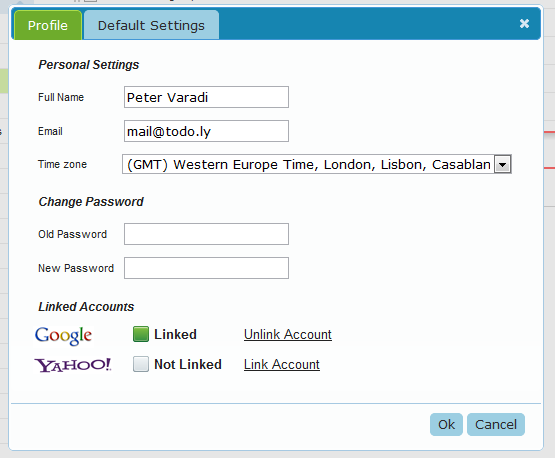The height and width of the screenshot is (458, 555).
Task: Focus the Full Name field with Peter Varadi
Action: (206, 97)
